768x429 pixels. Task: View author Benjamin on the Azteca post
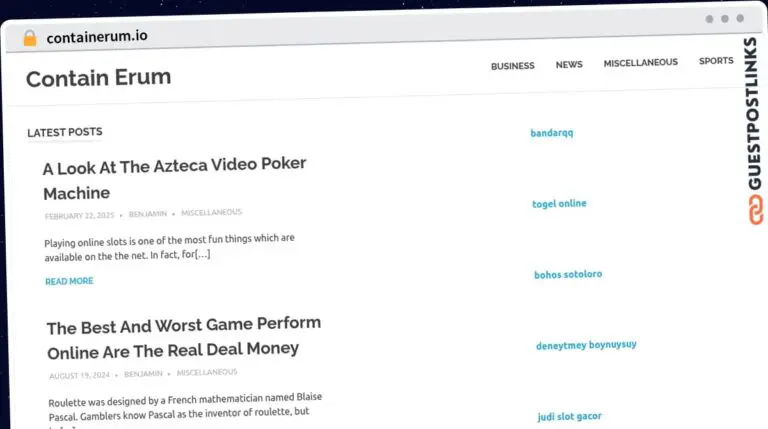click(x=148, y=214)
